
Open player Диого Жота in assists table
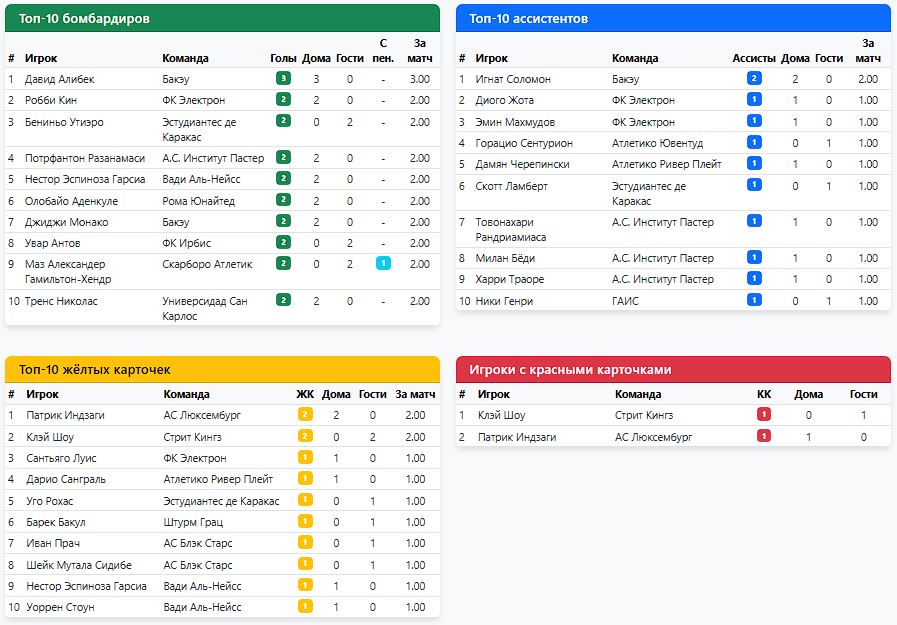503,100
